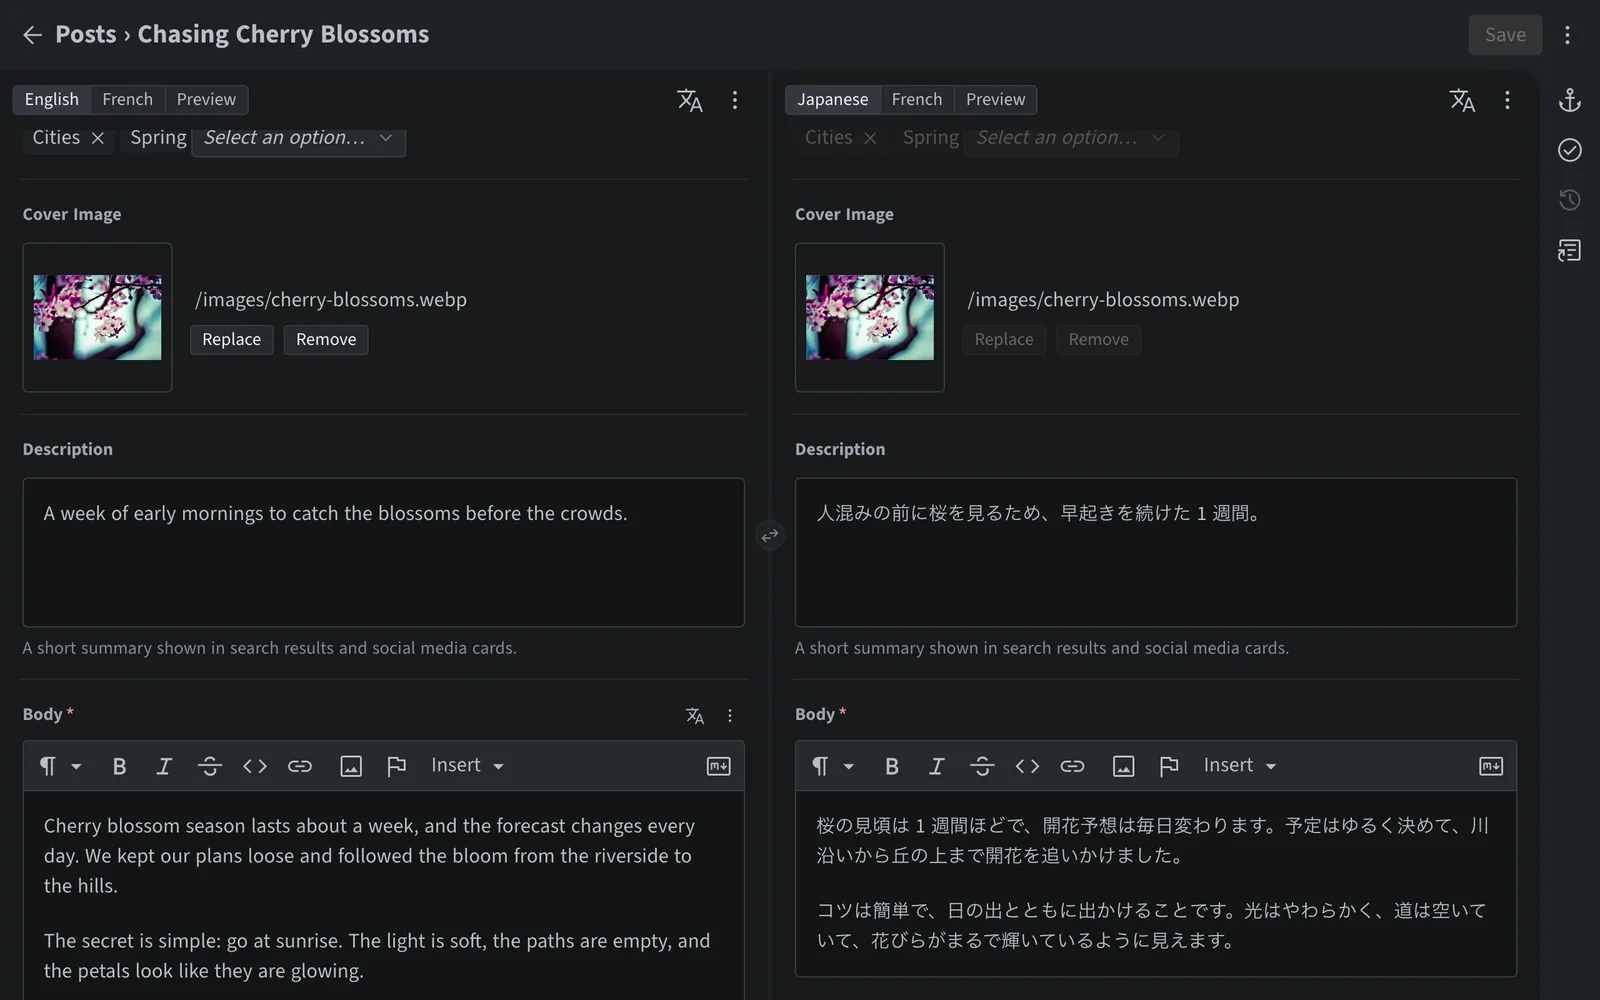This screenshot has width=1600, height=1000.
Task: Switch Japanese body to markdown mode
Action: 1490,766
